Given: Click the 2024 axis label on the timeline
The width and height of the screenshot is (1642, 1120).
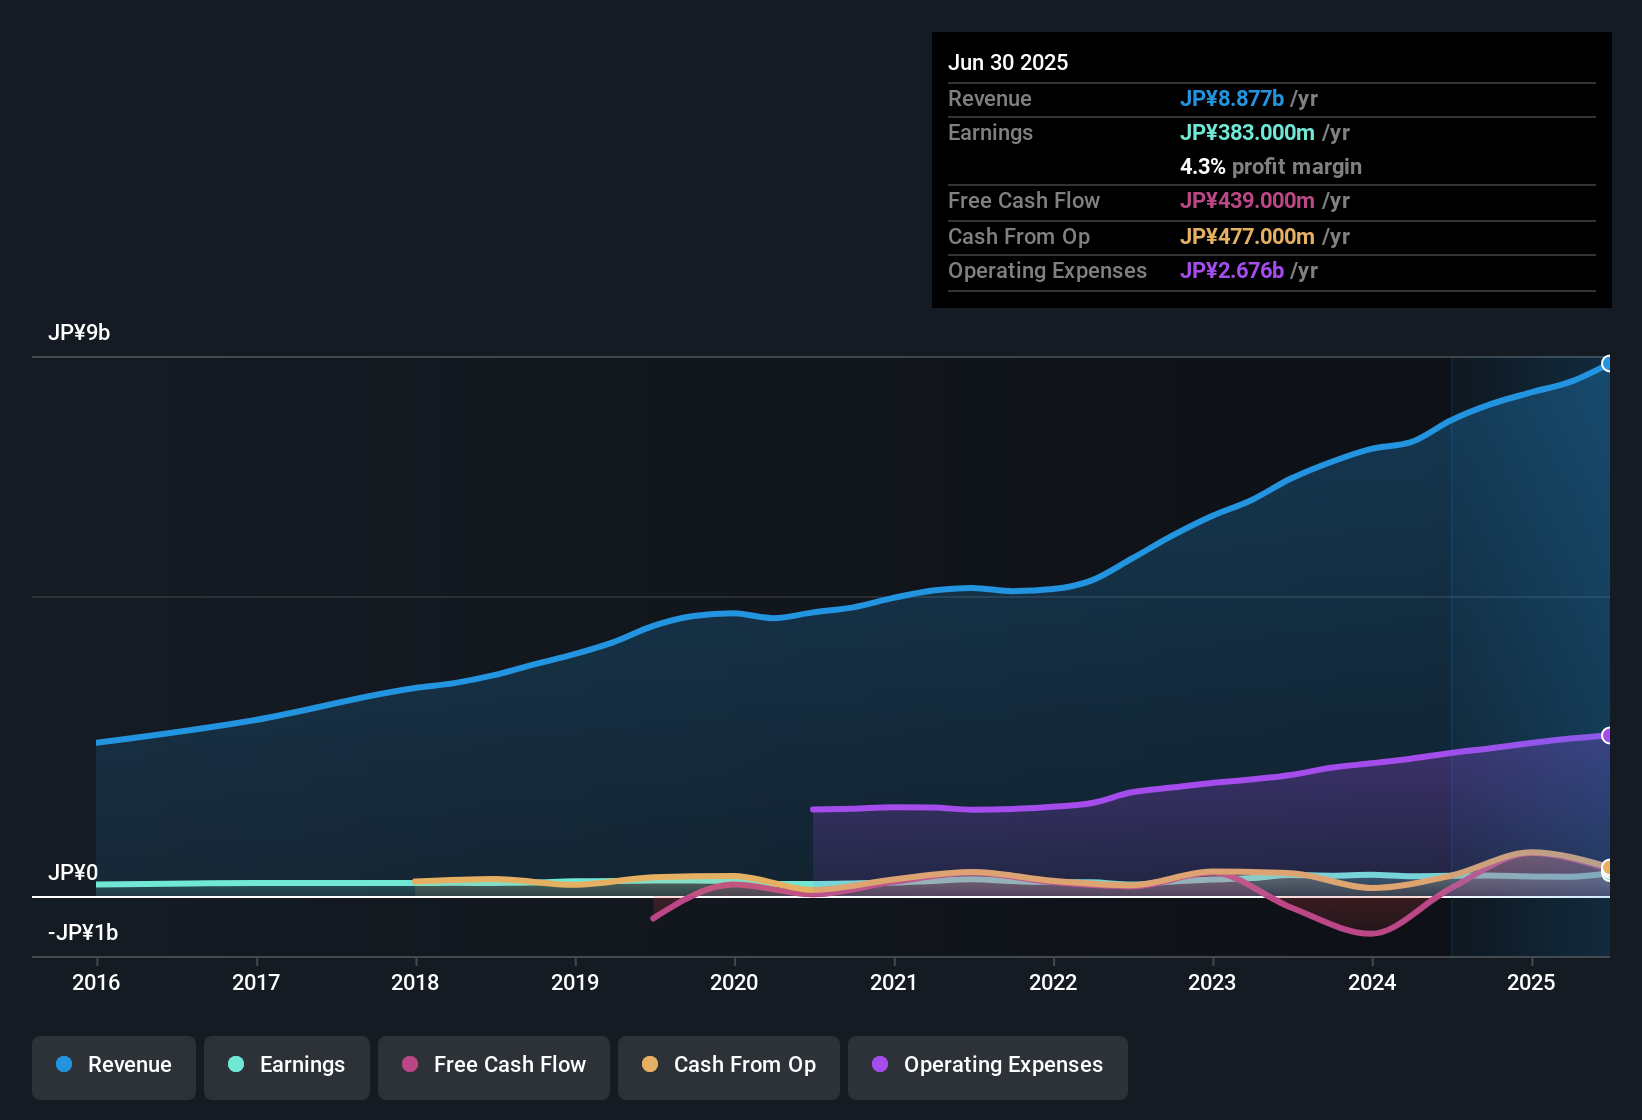Looking at the screenshot, I should coord(1372,983).
